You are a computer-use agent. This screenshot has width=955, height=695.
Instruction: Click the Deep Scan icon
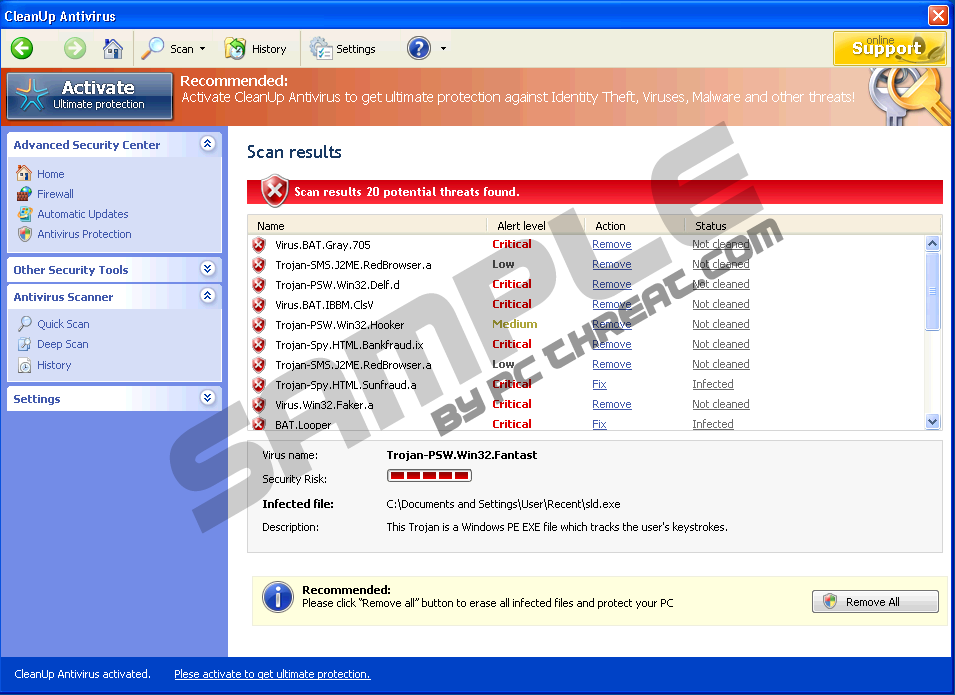[24, 344]
